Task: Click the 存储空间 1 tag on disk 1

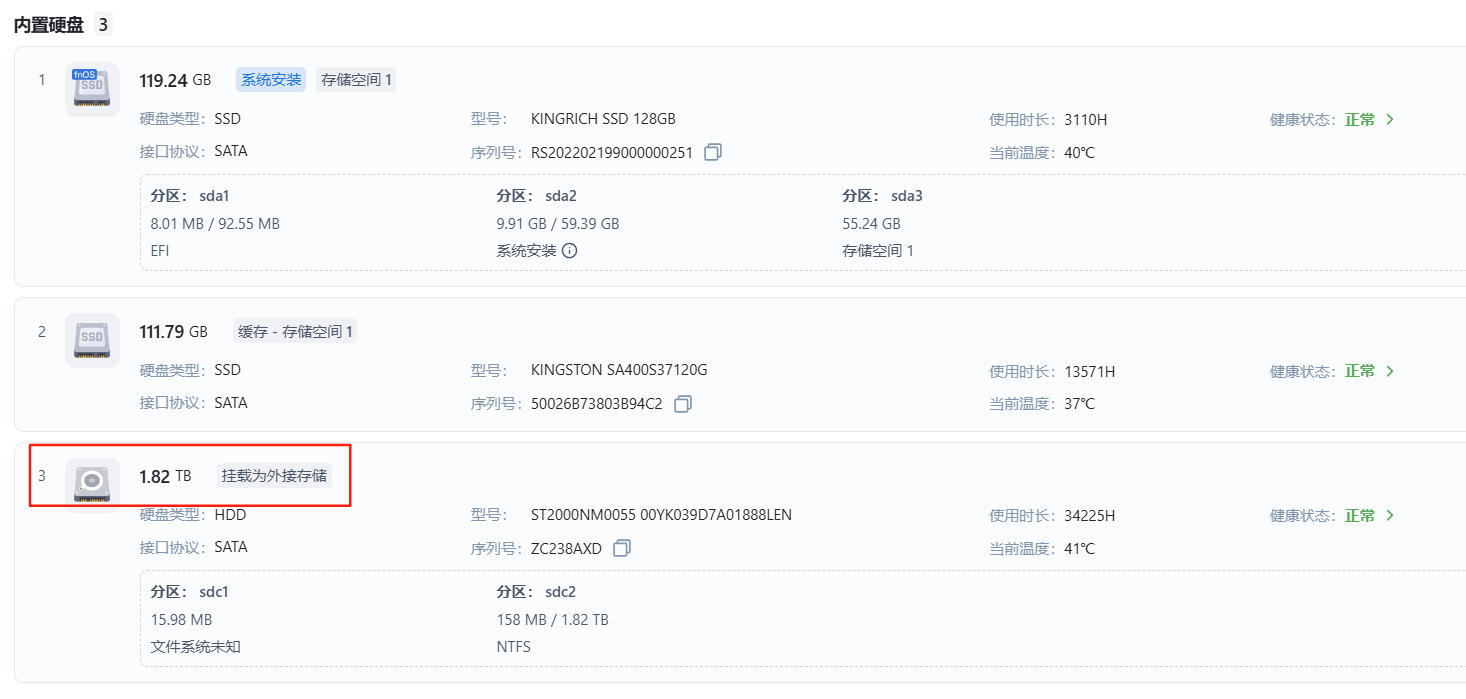Action: pos(356,80)
